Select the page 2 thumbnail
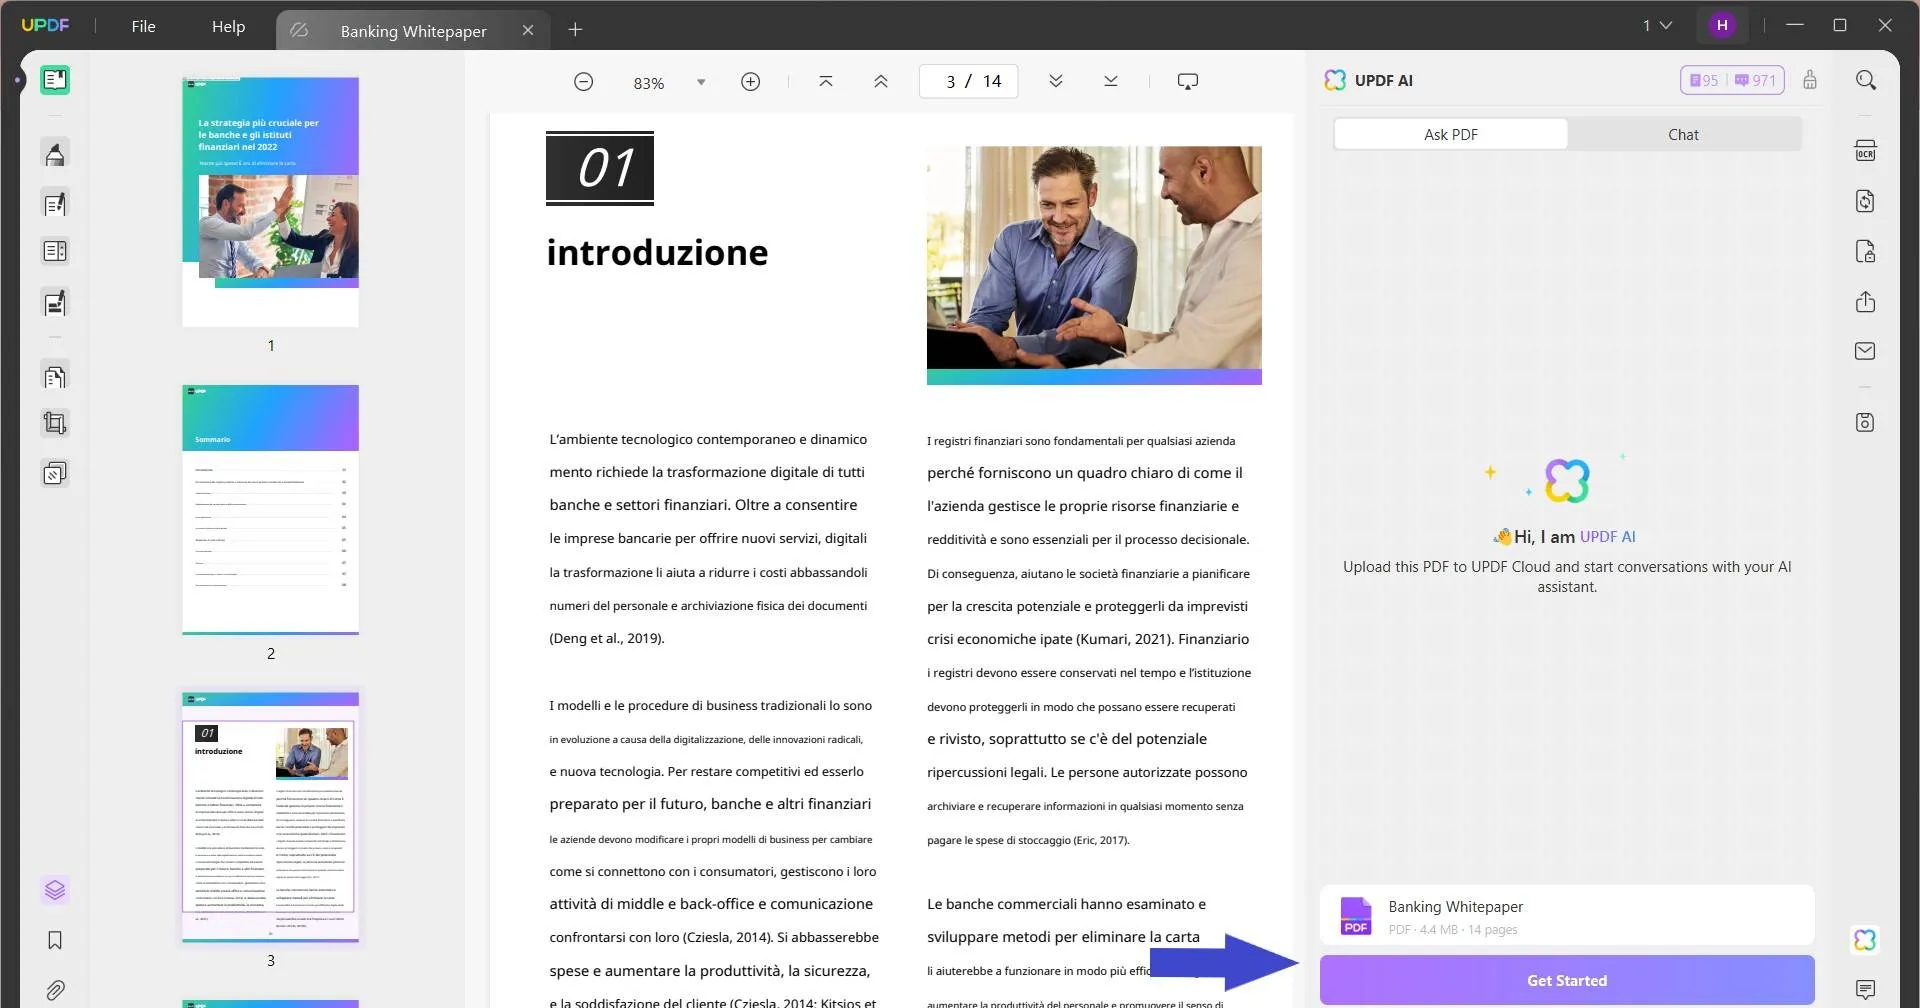The width and height of the screenshot is (1920, 1008). (x=270, y=510)
